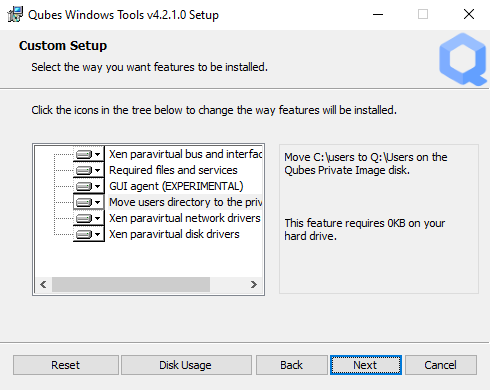Select the 'Xen paravirtual disk drivers' row
The image size is (490, 390).
[x=174, y=234]
